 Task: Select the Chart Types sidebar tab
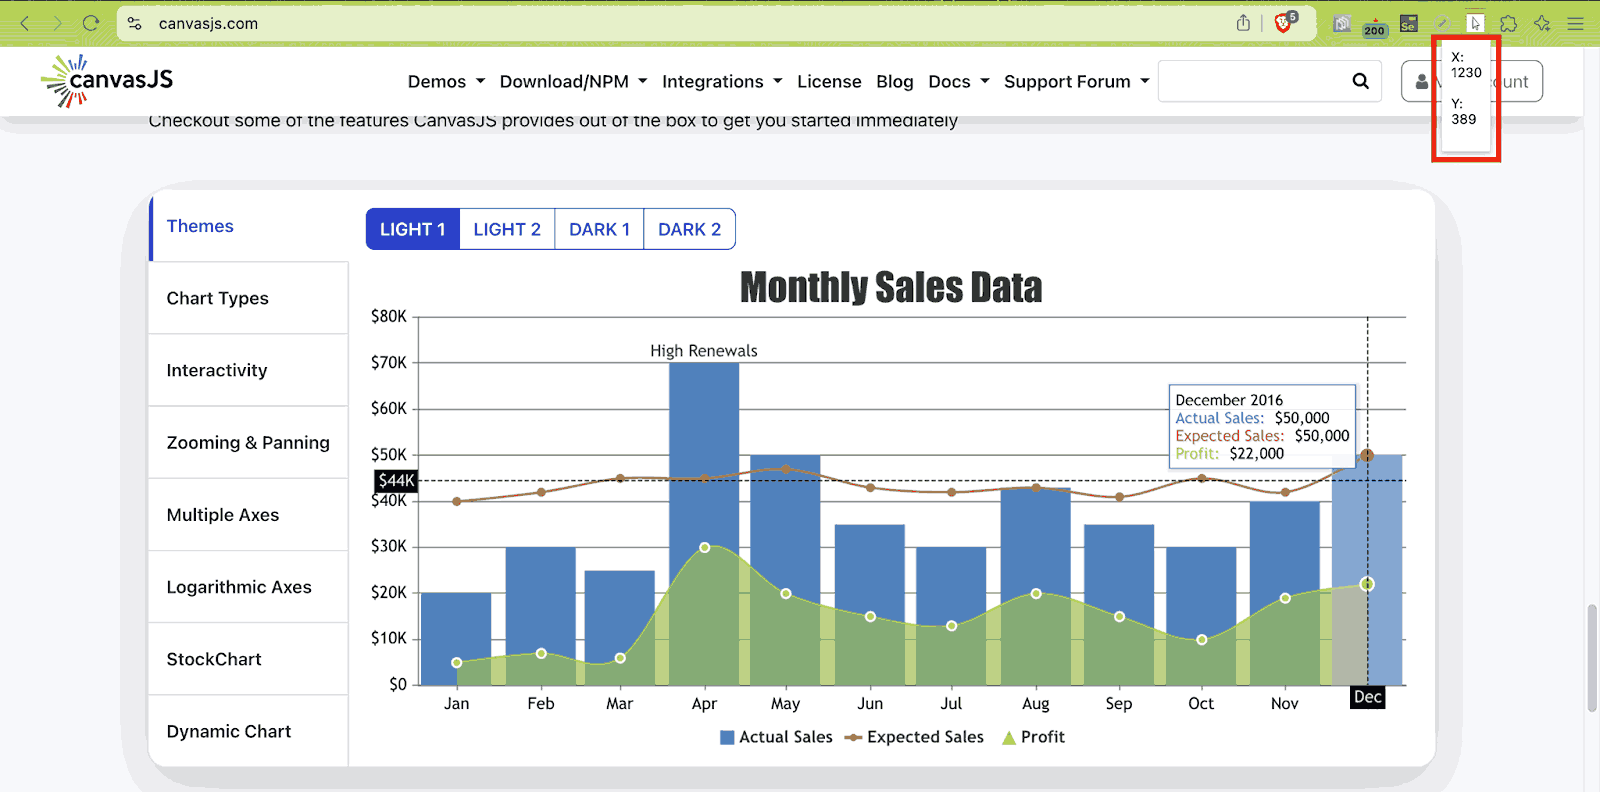[x=218, y=298]
